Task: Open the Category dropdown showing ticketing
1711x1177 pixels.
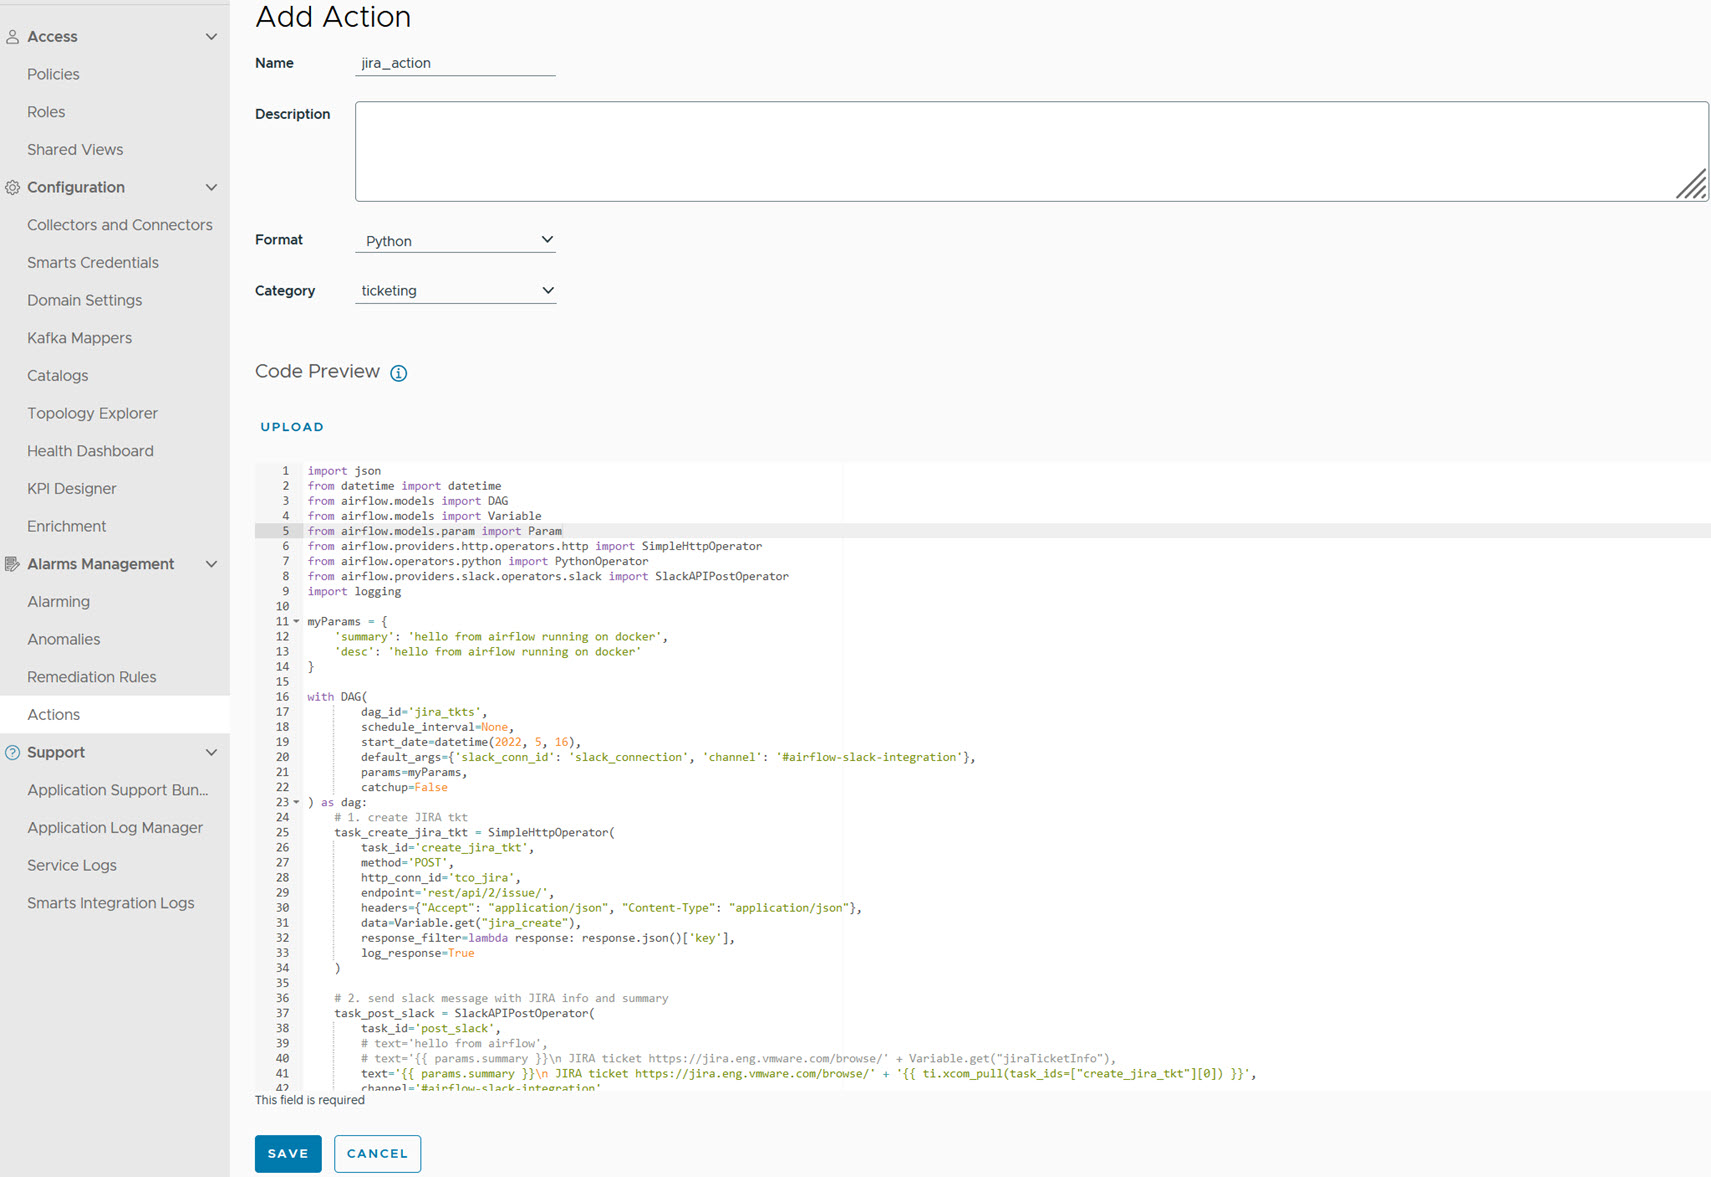Action: [x=455, y=290]
